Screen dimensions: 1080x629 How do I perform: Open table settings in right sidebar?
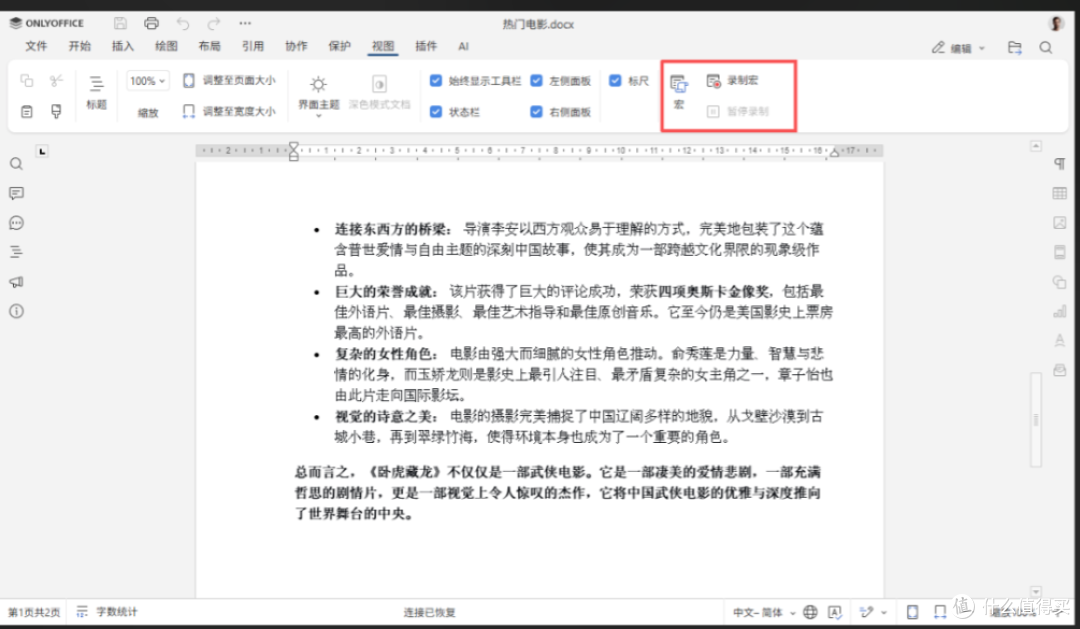(x=1059, y=194)
